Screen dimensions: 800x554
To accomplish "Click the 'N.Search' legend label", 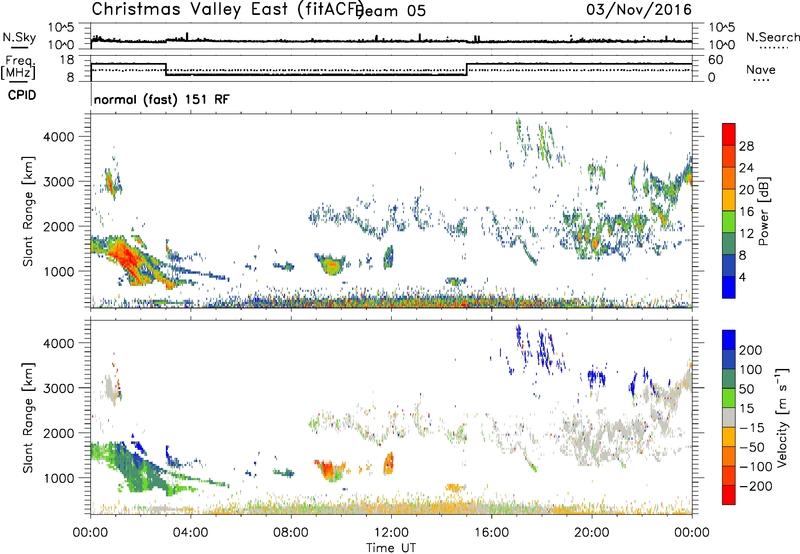I will pos(773,37).
